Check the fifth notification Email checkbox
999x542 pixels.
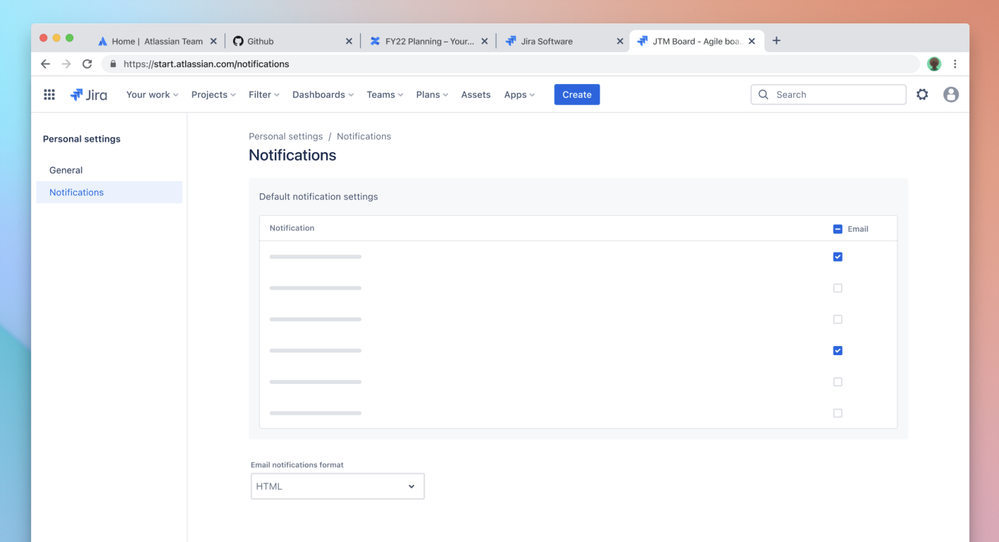pyautogui.click(x=837, y=382)
